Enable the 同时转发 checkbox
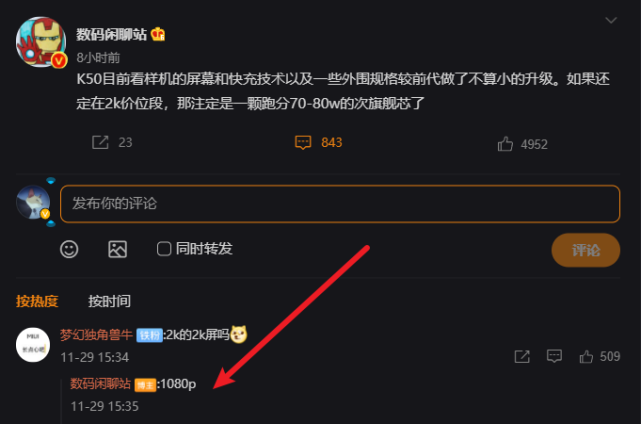 (x=164, y=249)
